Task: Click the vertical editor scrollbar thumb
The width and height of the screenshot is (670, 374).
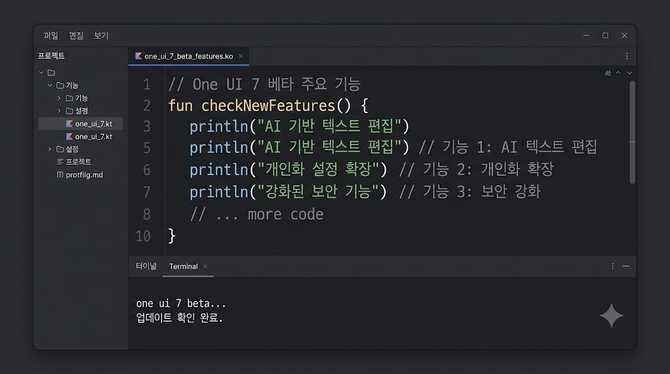Action: (632, 133)
